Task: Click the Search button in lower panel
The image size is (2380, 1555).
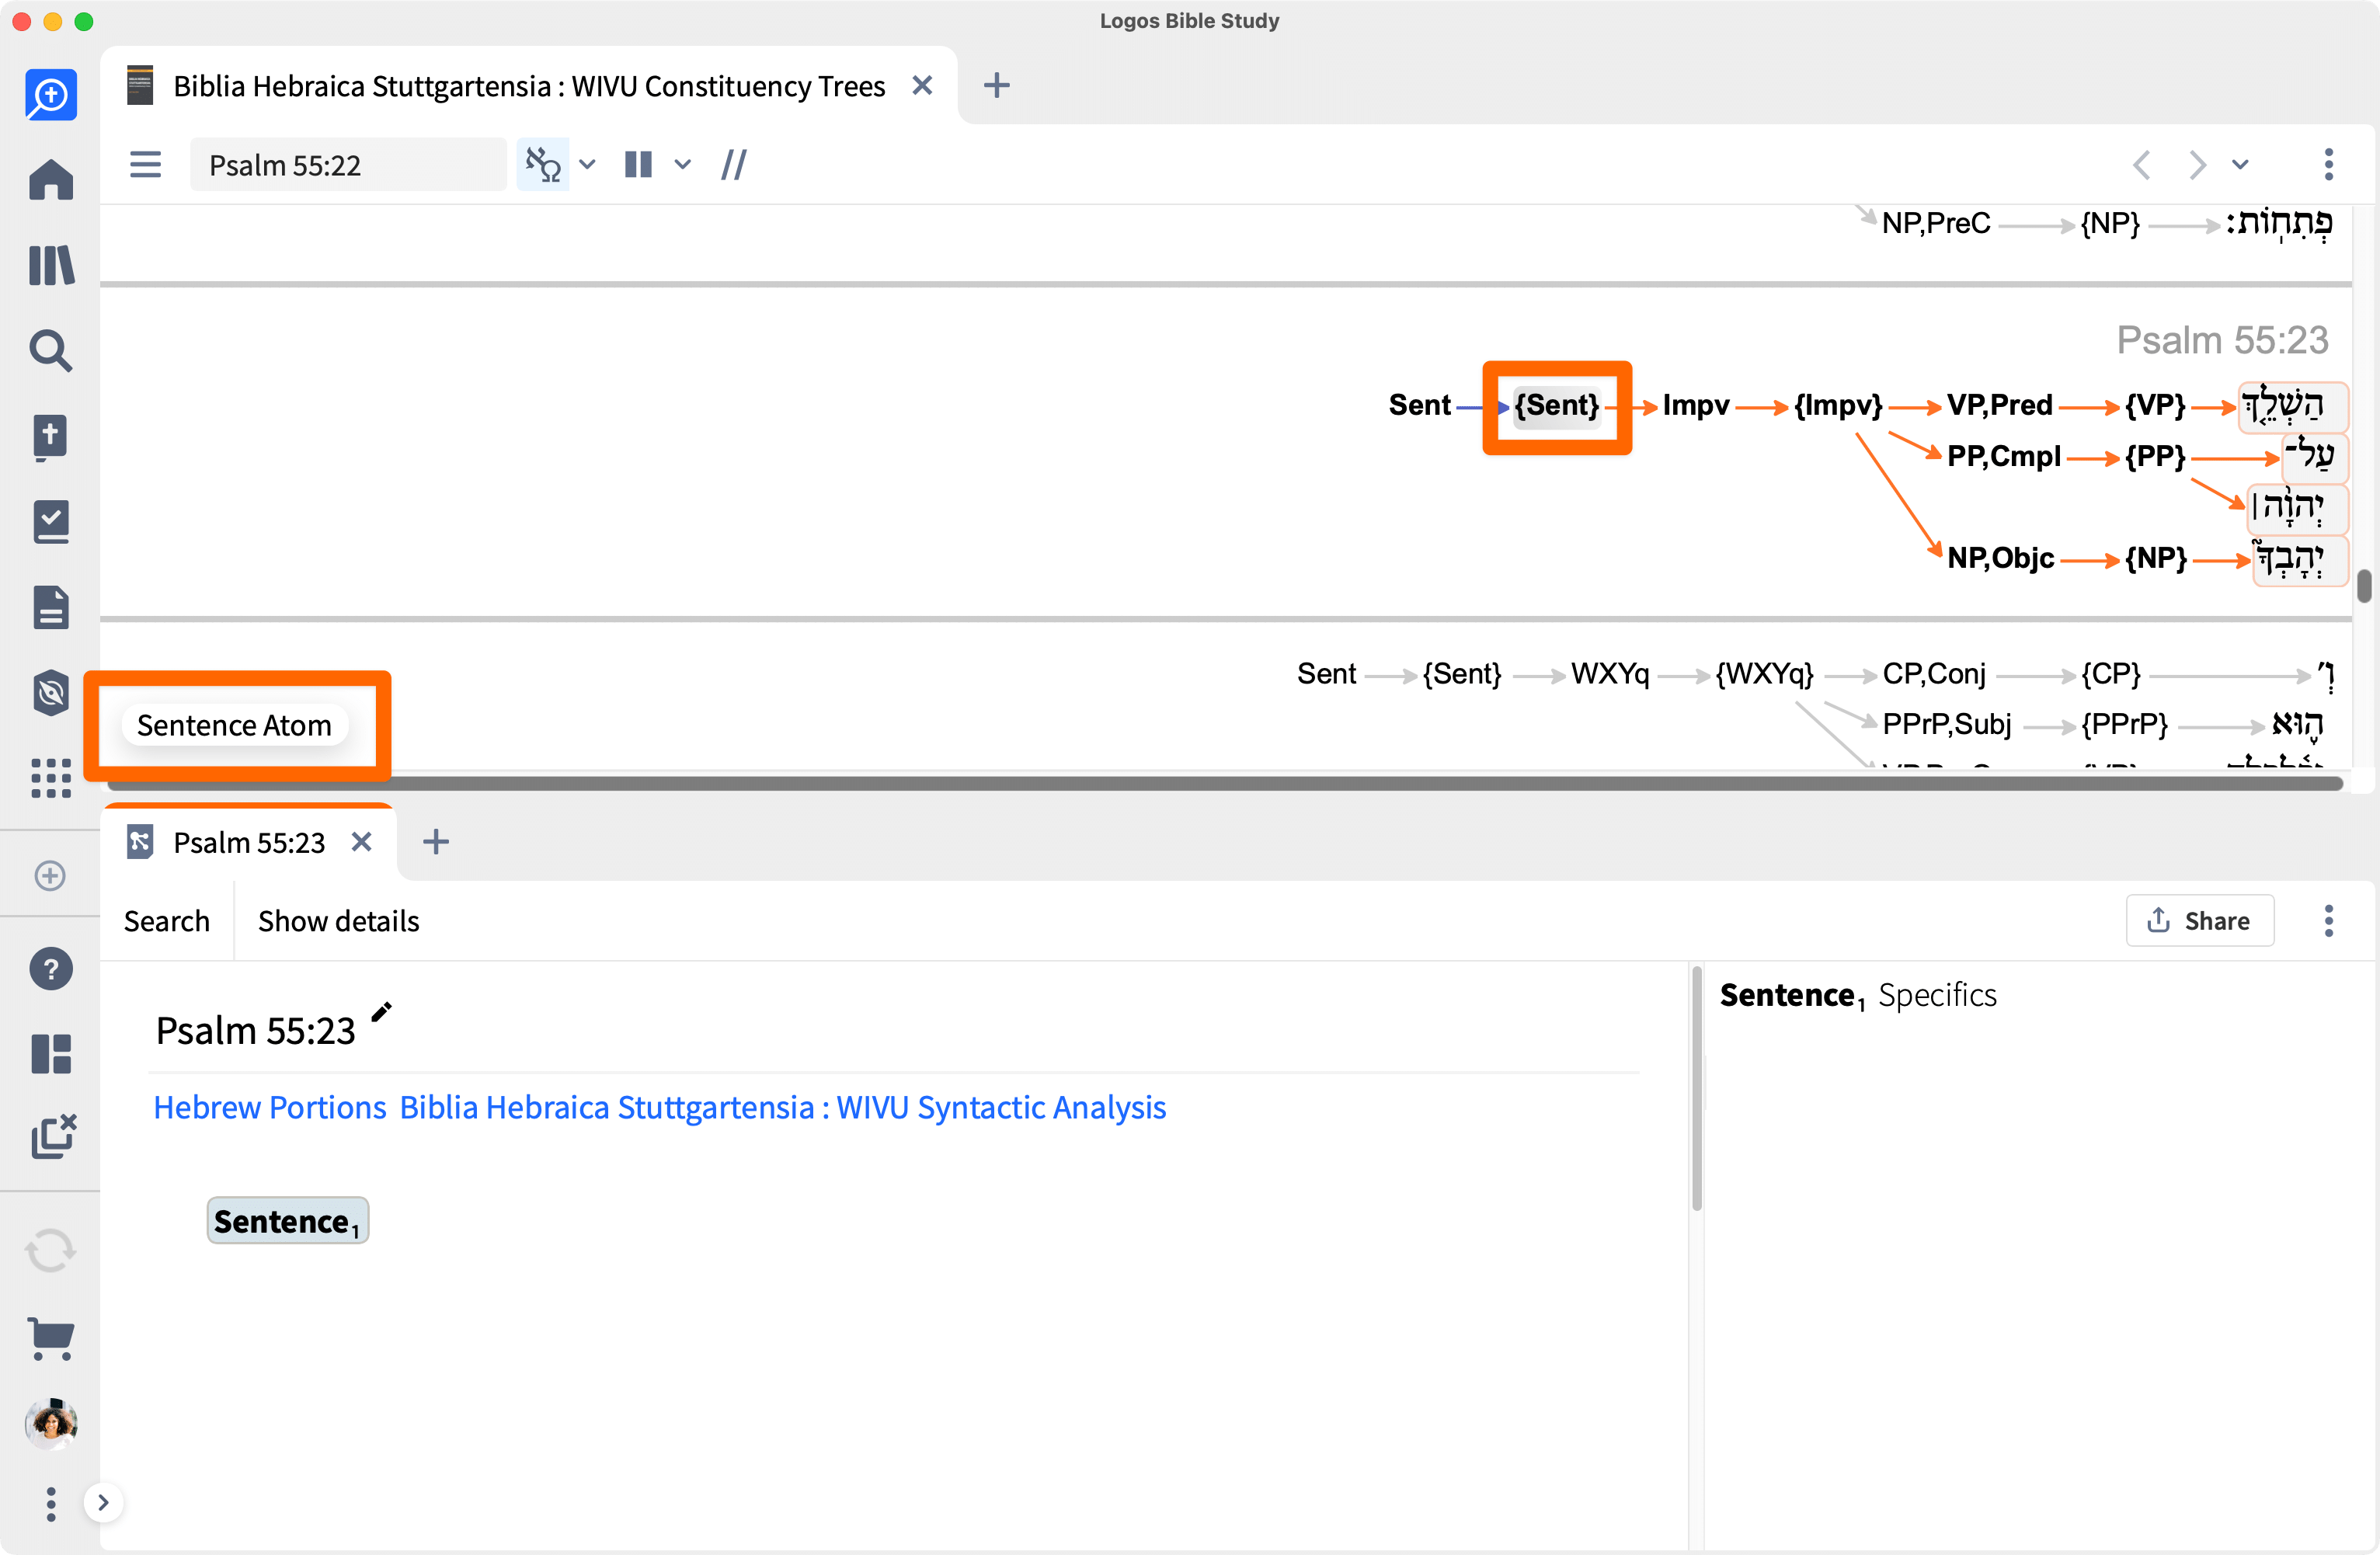Action: 167,921
